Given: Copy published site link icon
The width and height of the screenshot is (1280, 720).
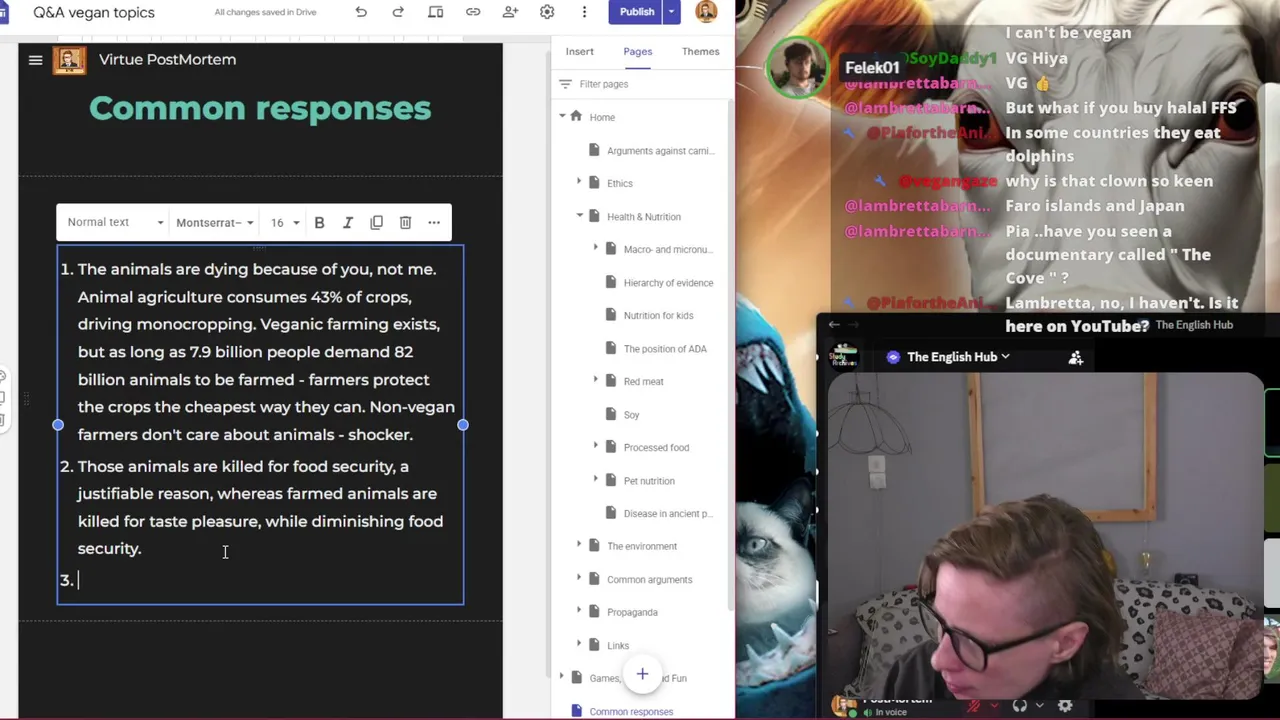Looking at the screenshot, I should coord(473,12).
